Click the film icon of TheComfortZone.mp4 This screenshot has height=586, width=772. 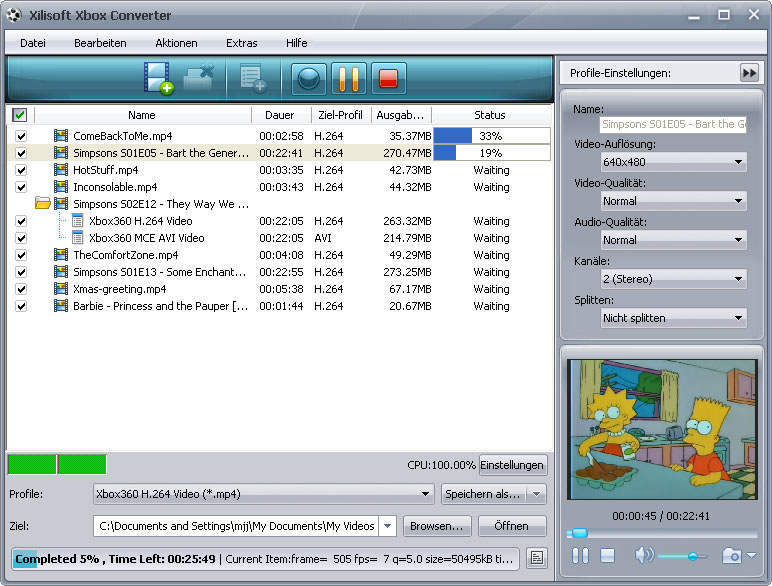point(61,255)
